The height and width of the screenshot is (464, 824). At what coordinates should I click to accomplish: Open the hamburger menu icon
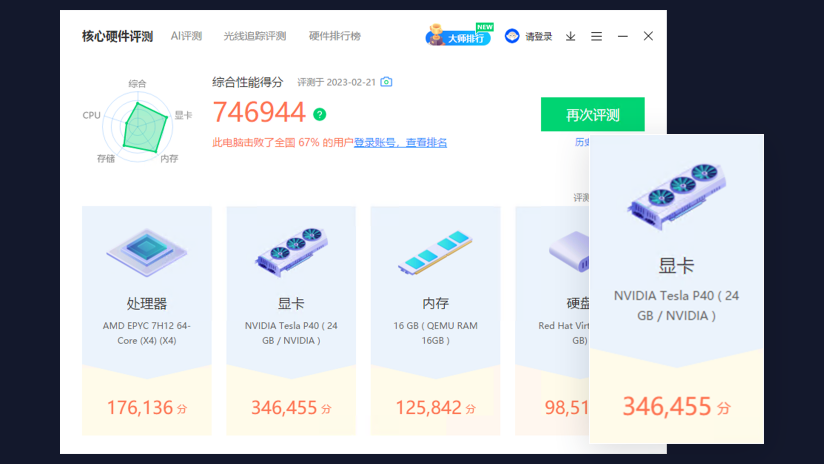pos(596,36)
